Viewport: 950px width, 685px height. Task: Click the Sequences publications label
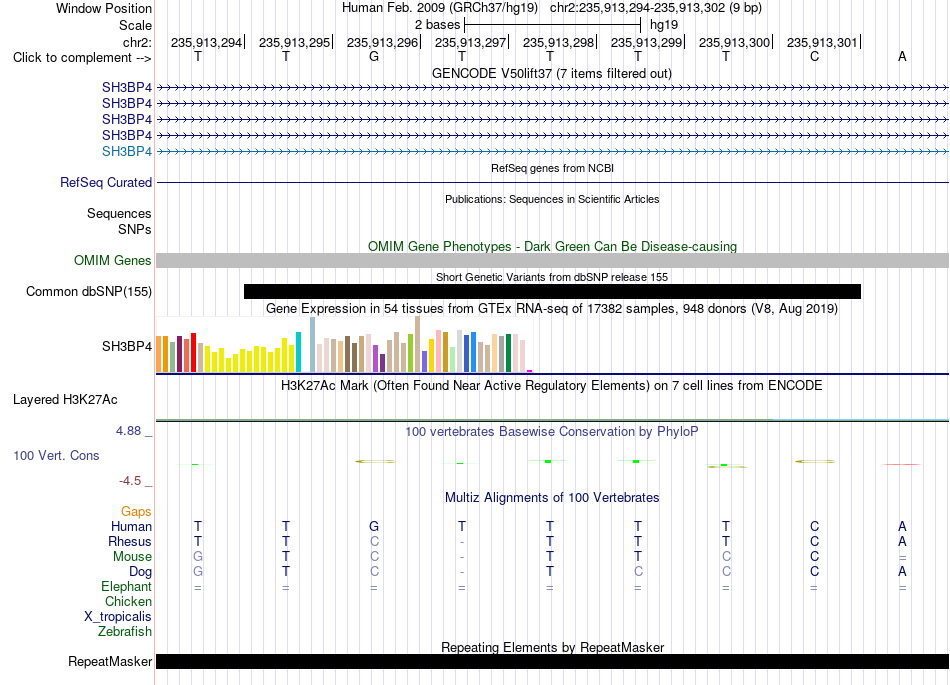[x=119, y=213]
